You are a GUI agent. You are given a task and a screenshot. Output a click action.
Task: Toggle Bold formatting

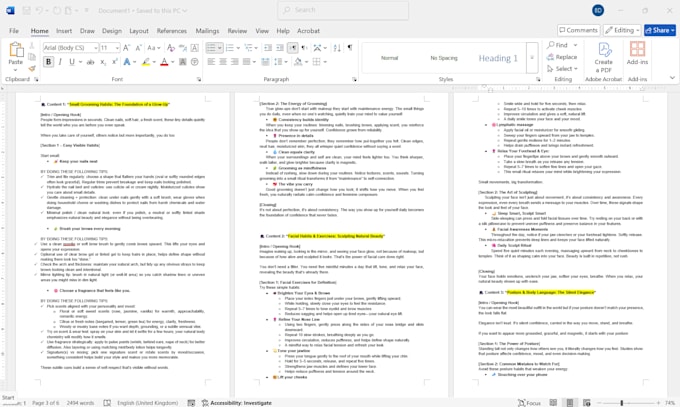click(49, 62)
